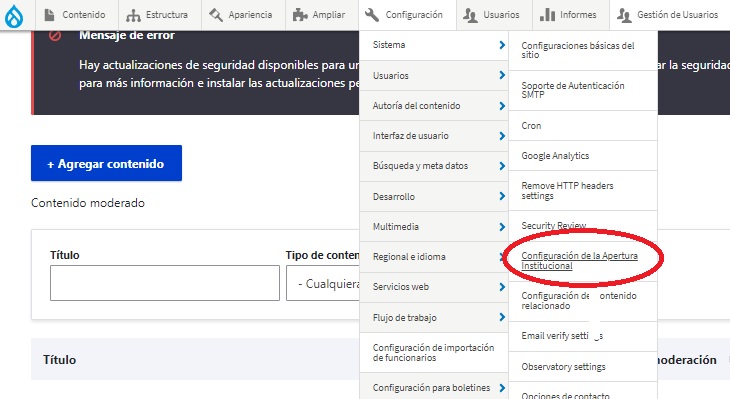The image size is (730, 399).
Task: Open the Contenido toolbar menu
Action: (x=77, y=15)
